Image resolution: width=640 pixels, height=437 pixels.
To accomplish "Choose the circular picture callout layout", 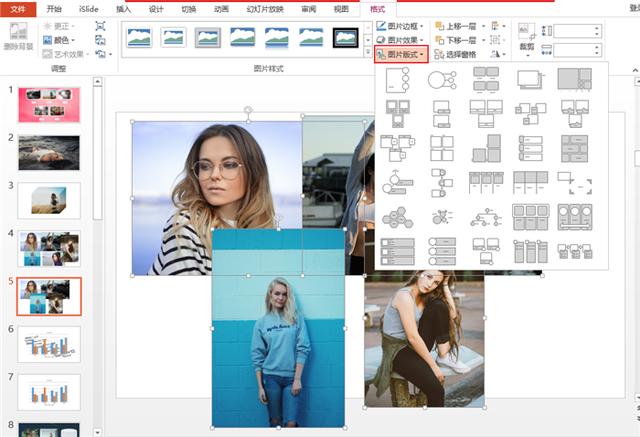I will [x=442, y=80].
